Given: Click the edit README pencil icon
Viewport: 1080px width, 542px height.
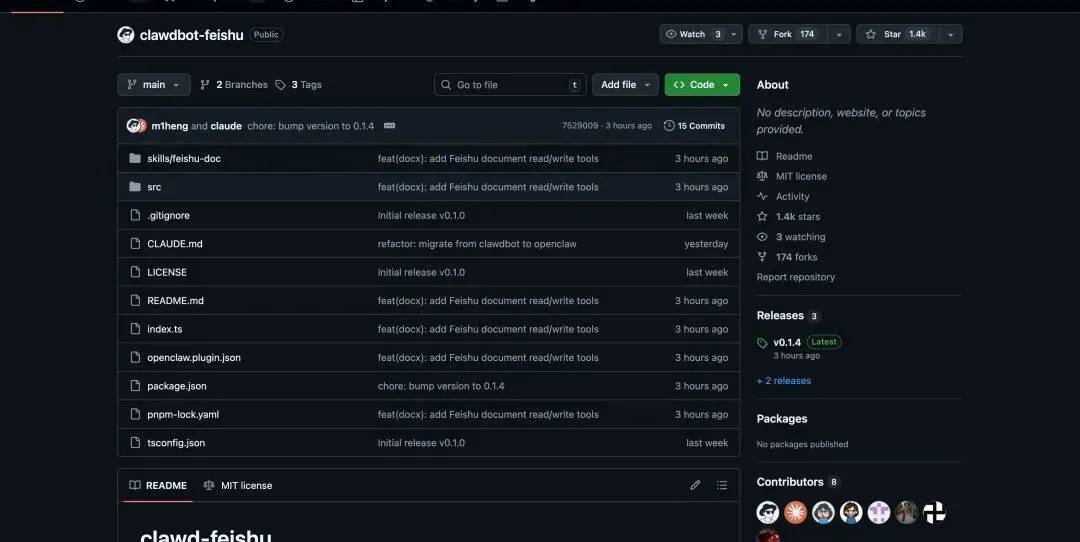Looking at the screenshot, I should click(x=695, y=486).
